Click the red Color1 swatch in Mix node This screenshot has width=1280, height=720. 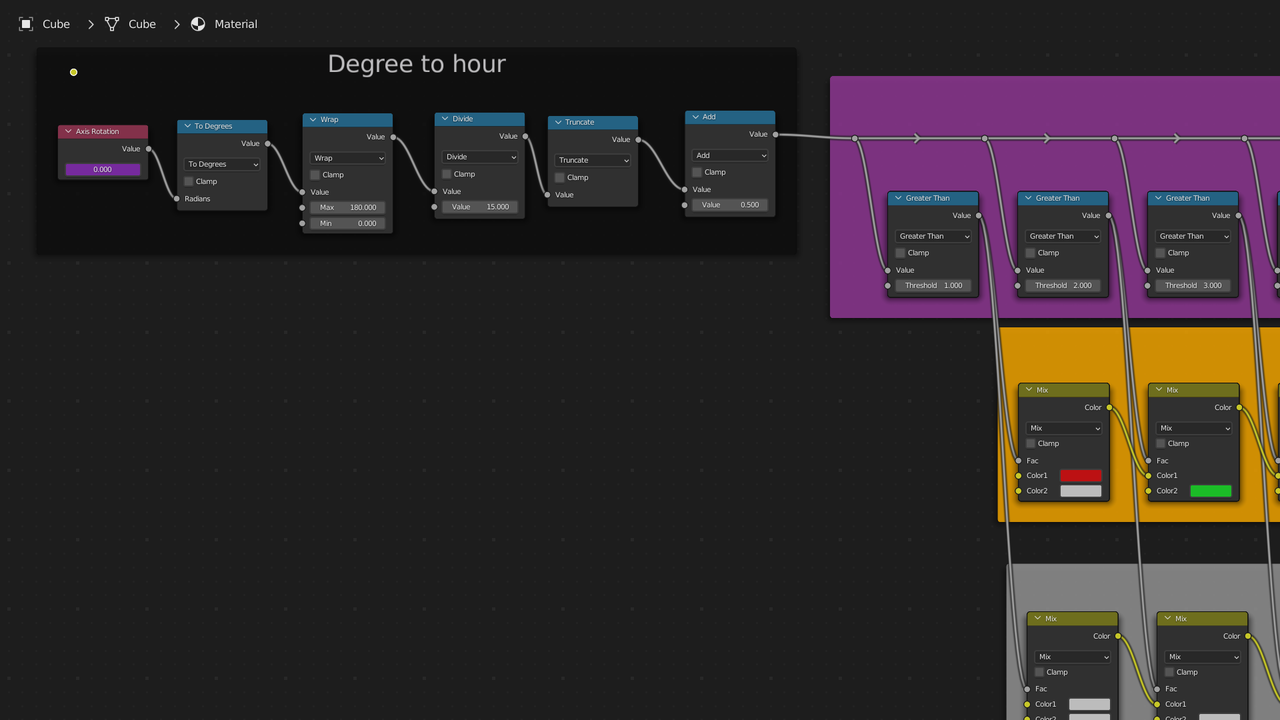tap(1081, 475)
